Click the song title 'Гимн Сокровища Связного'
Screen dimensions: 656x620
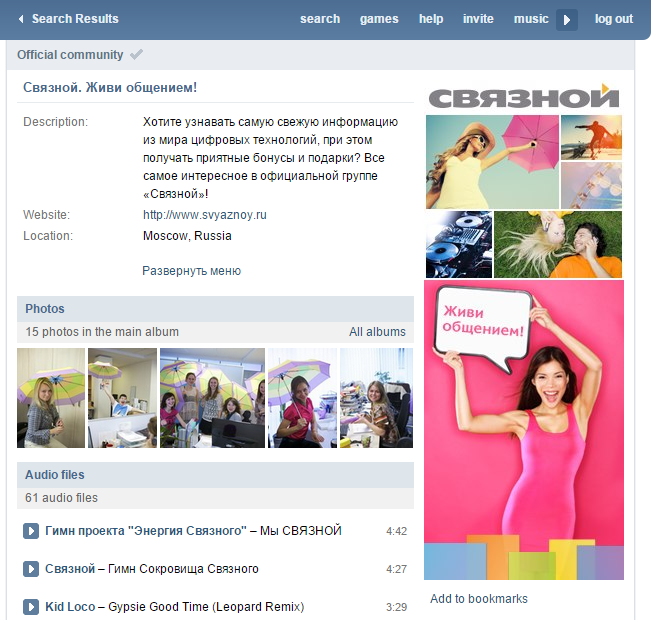pos(183,569)
